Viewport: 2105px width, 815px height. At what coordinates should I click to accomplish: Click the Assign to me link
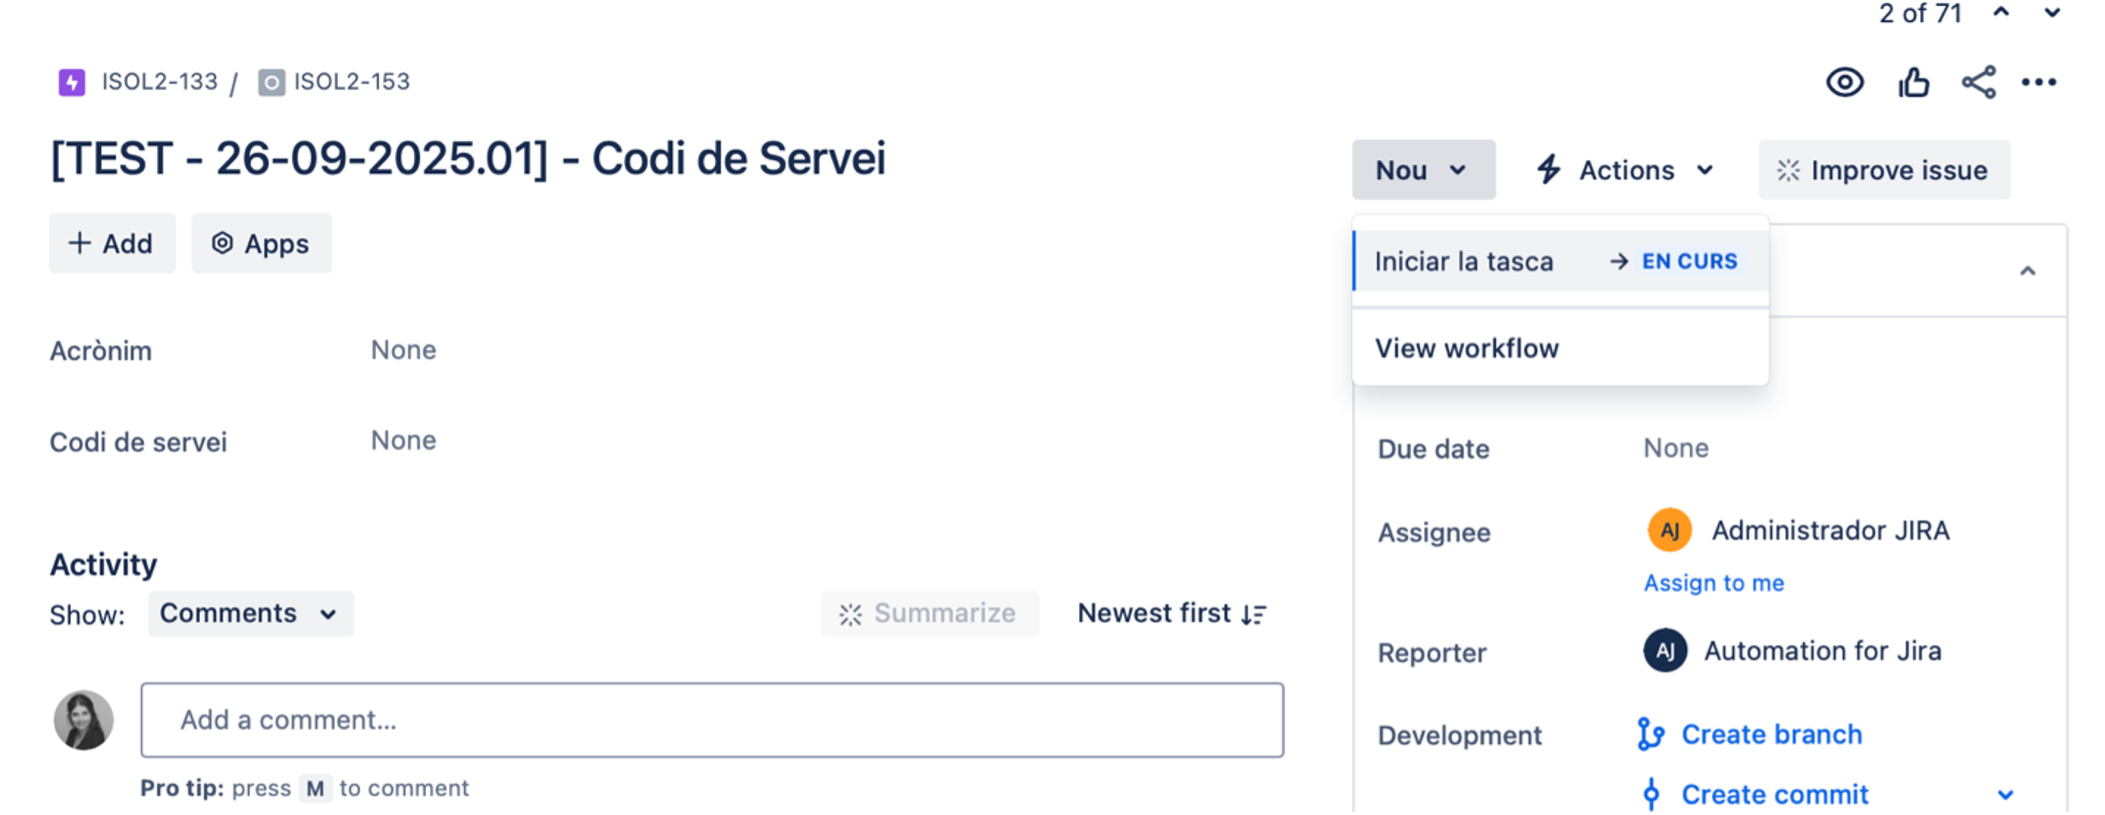point(1713,583)
